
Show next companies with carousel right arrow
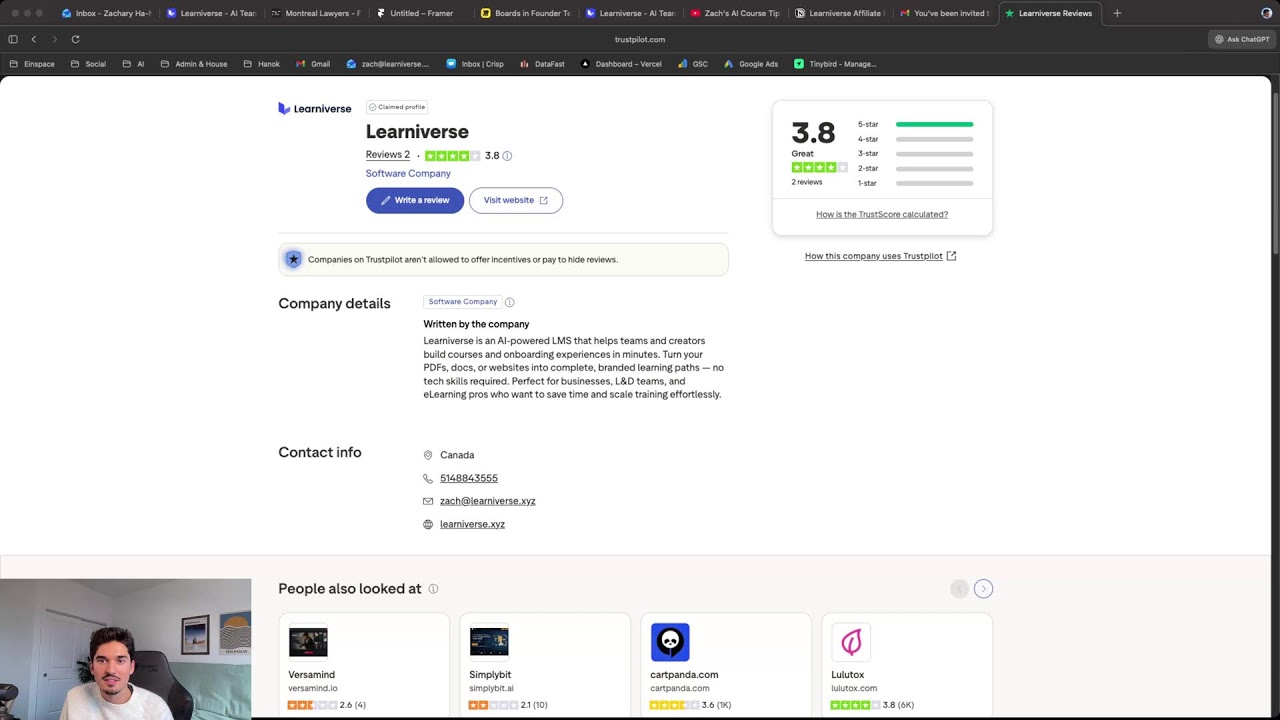(983, 589)
